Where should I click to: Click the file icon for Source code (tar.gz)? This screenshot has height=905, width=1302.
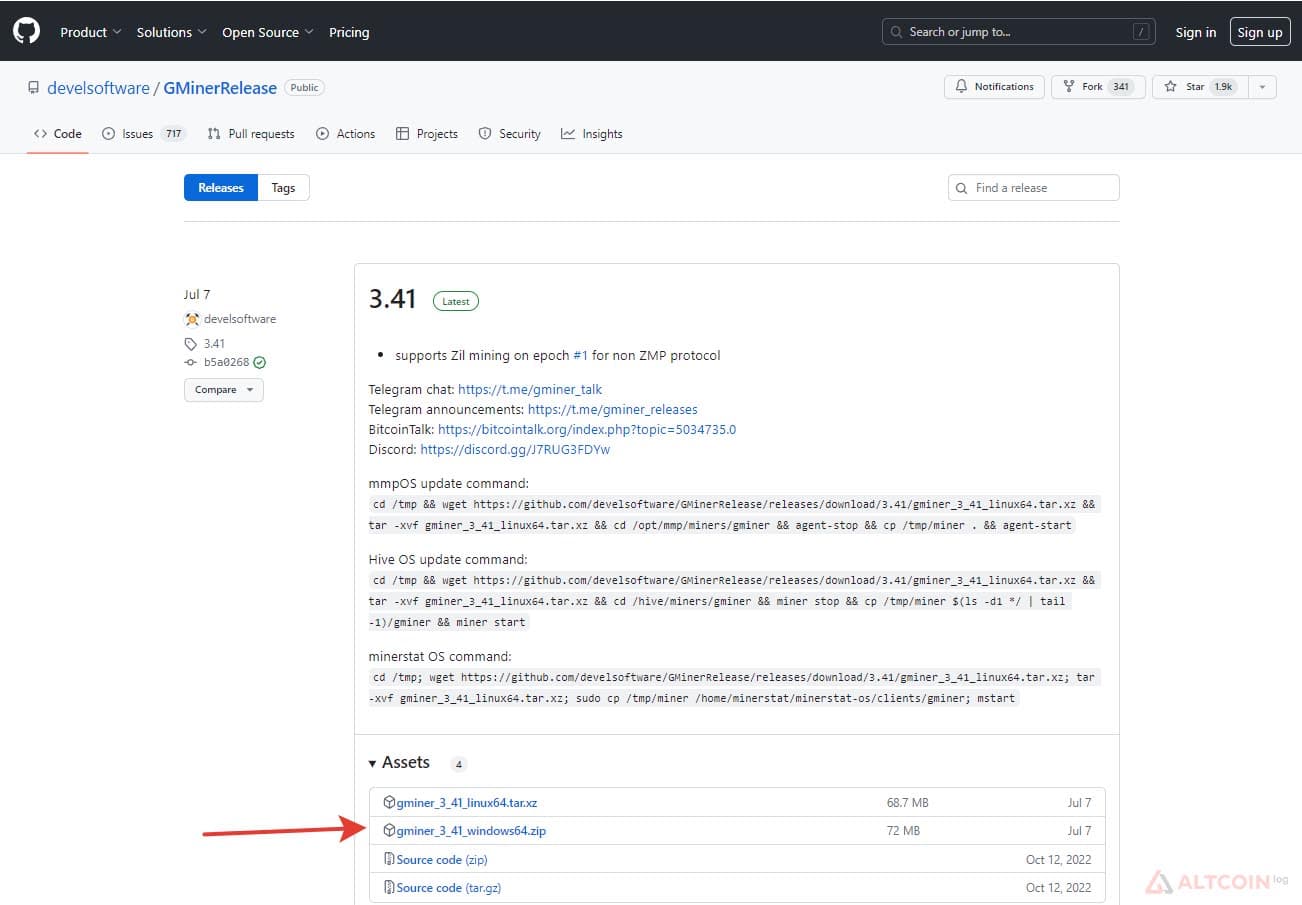[x=390, y=887]
